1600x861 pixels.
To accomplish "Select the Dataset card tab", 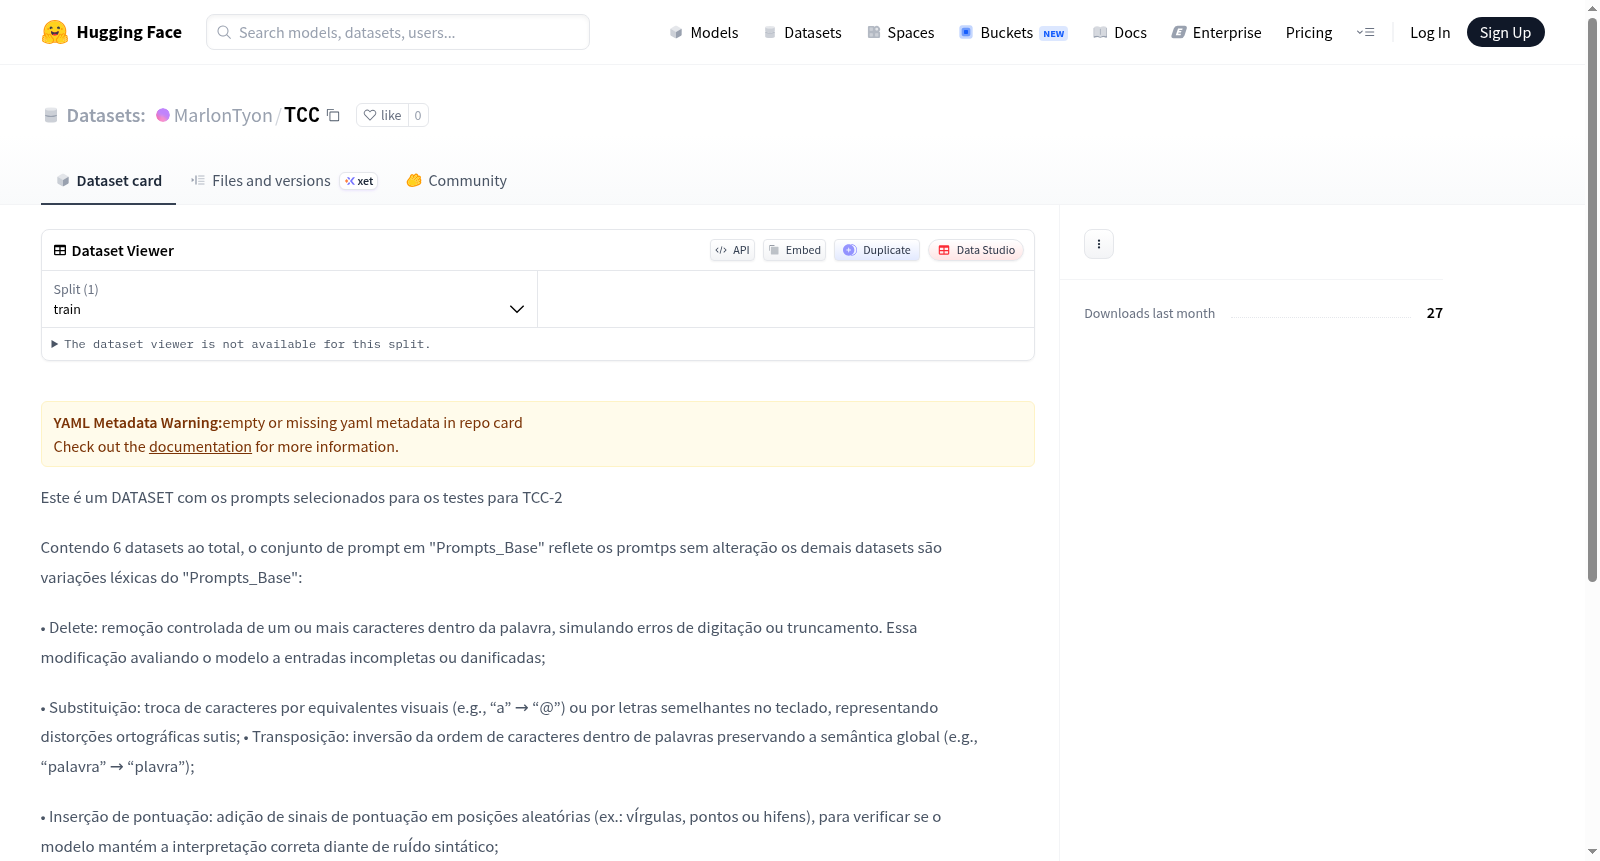I will 108,181.
